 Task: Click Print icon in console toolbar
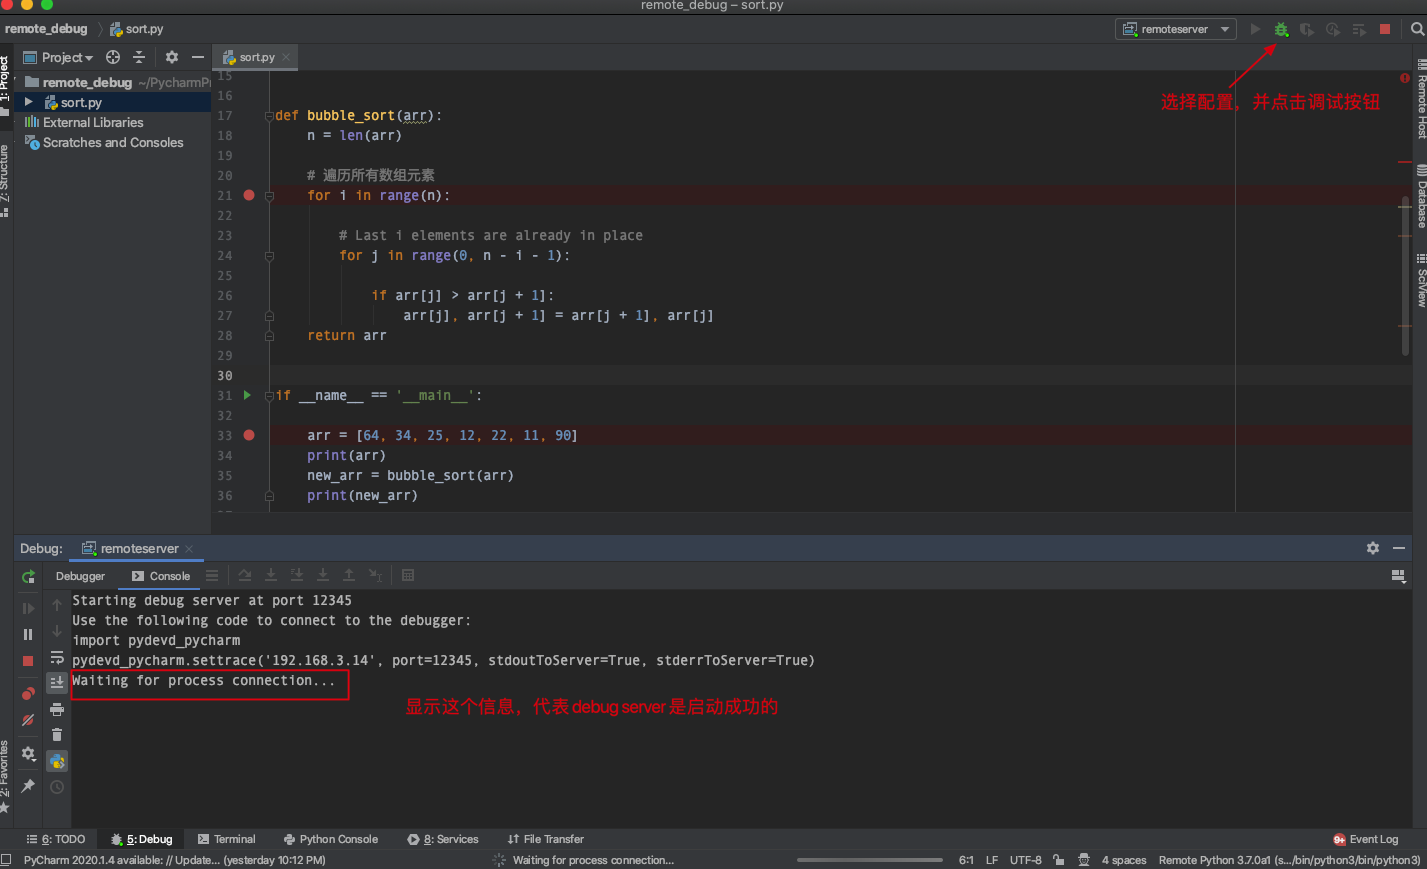click(x=57, y=709)
